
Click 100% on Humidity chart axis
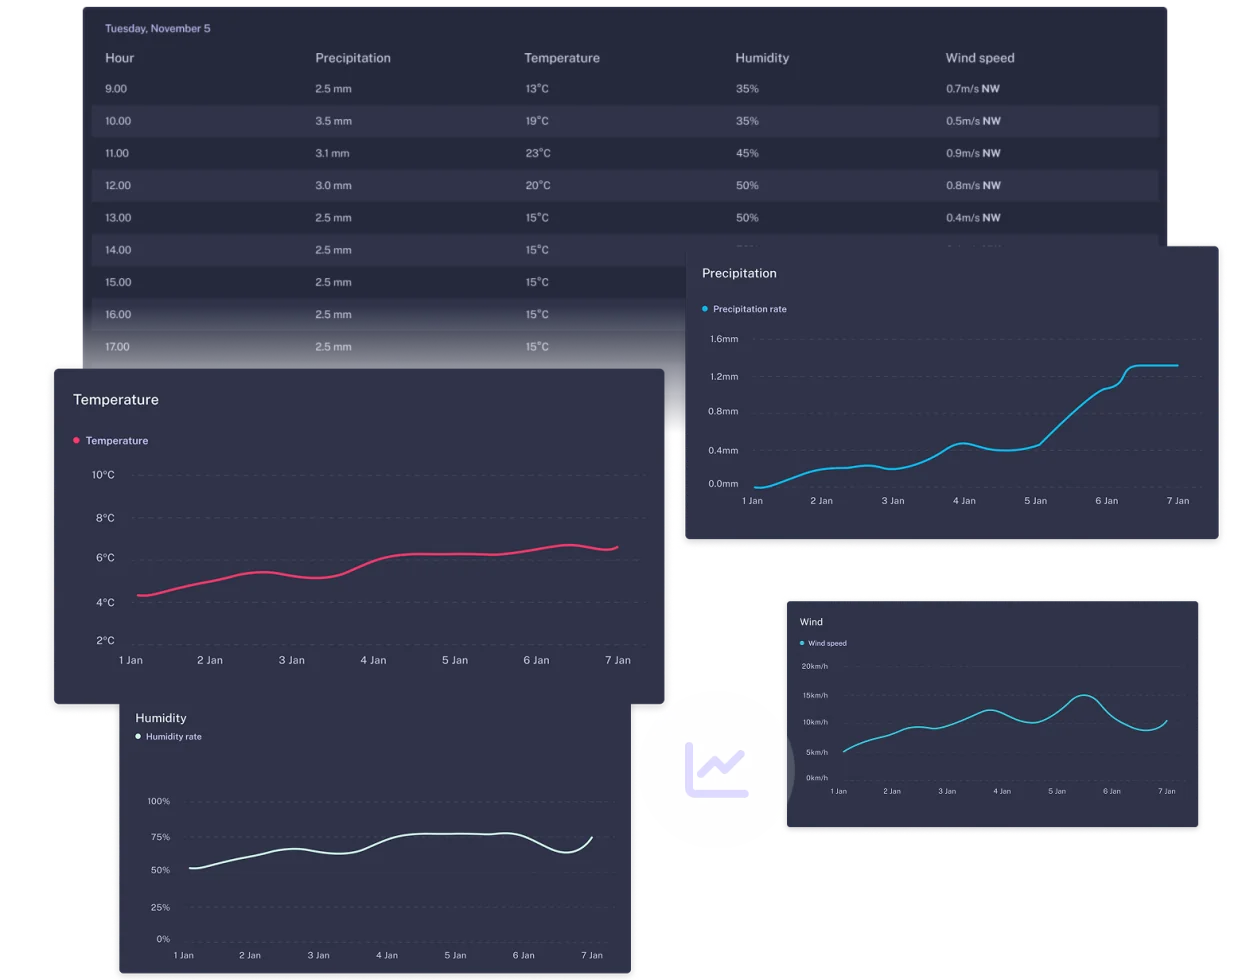(x=159, y=801)
